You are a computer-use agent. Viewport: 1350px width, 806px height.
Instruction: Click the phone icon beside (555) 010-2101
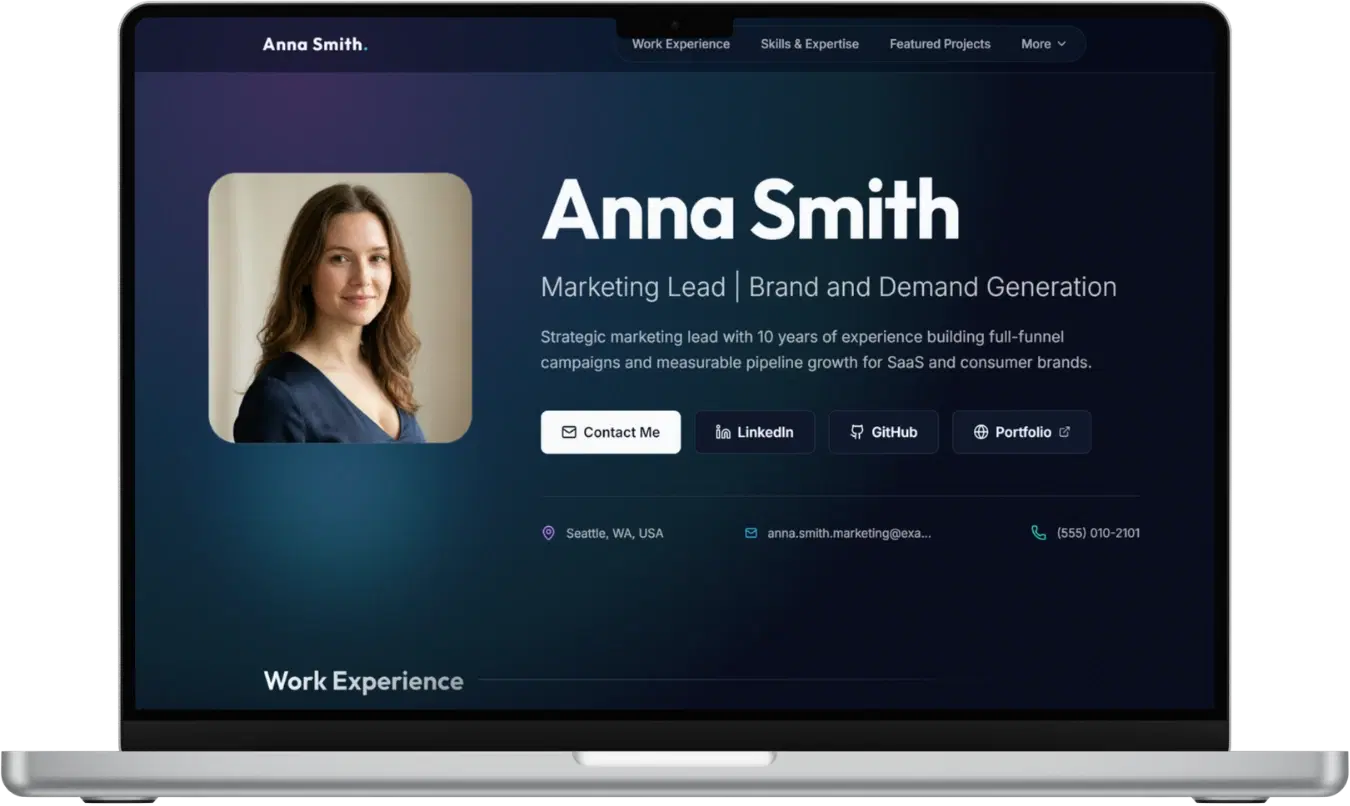(1039, 533)
